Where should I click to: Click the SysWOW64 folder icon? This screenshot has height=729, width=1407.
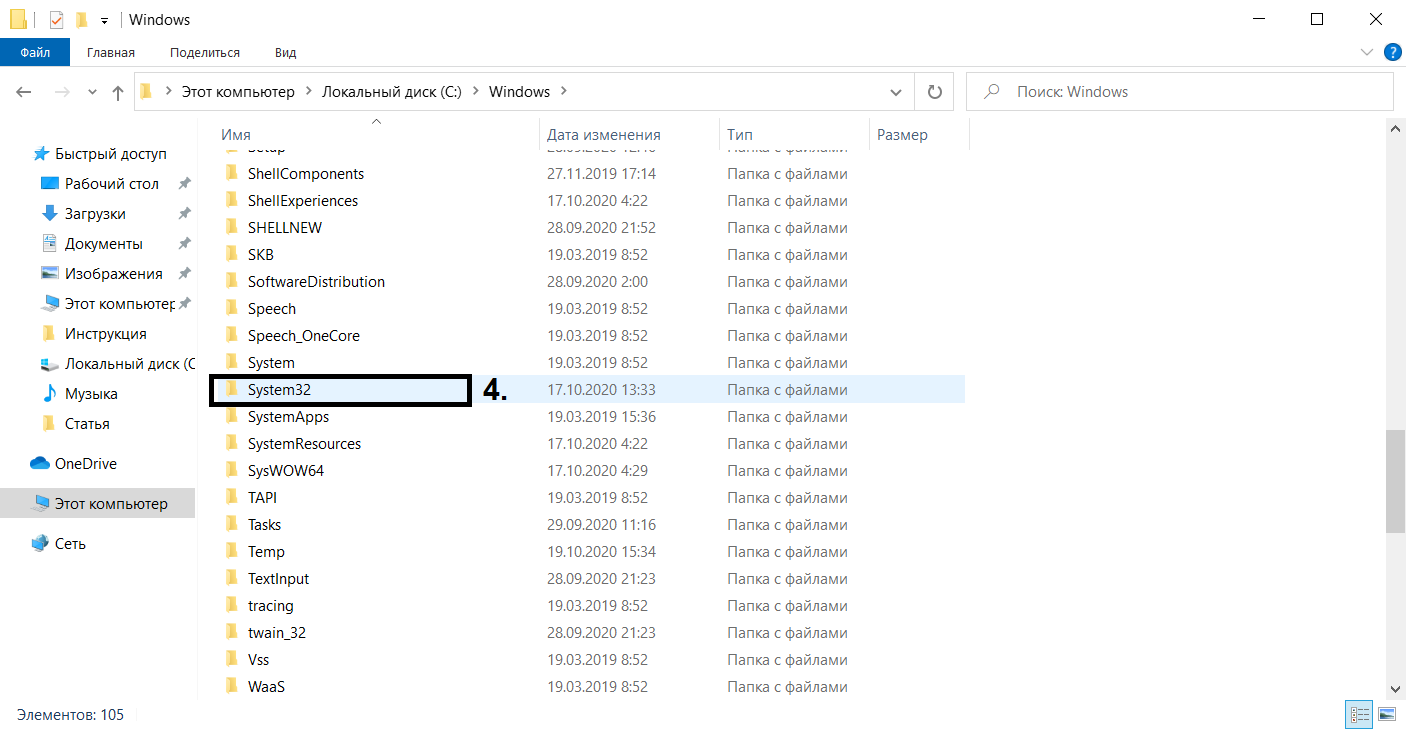coord(231,470)
